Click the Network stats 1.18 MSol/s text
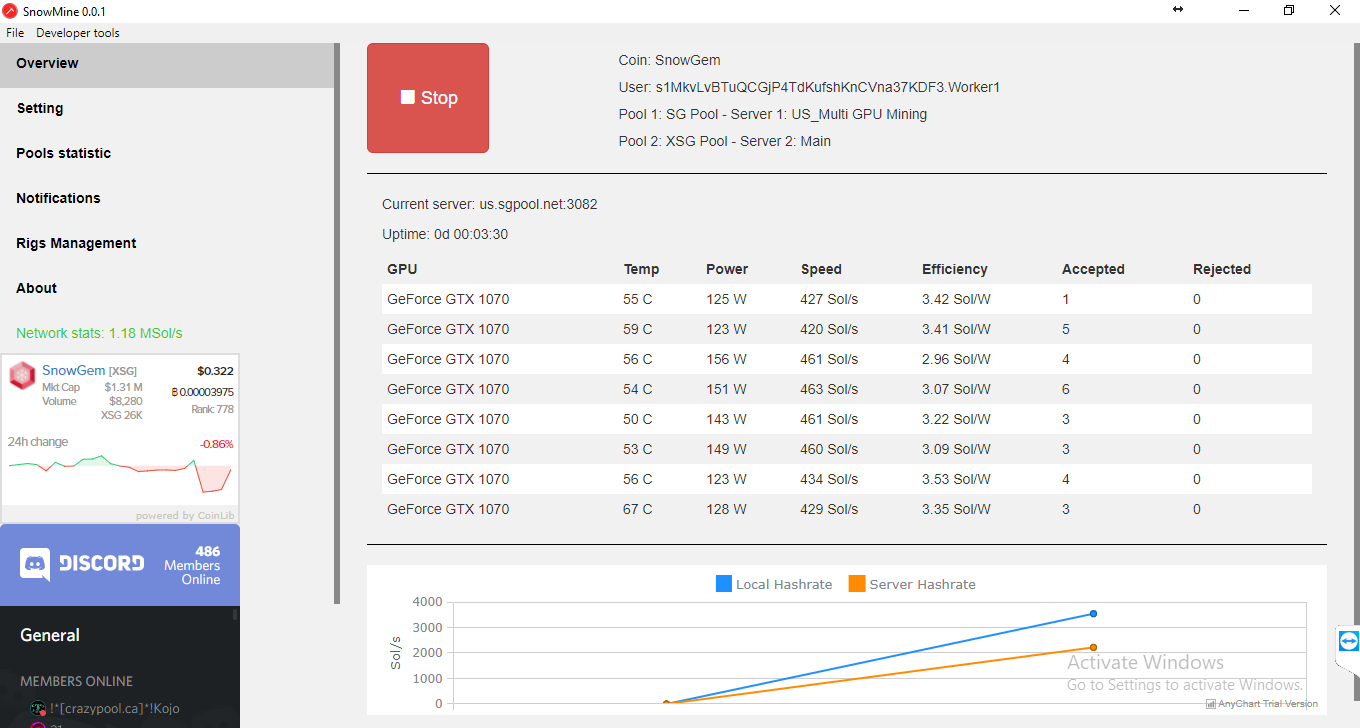1360x728 pixels. click(x=99, y=333)
